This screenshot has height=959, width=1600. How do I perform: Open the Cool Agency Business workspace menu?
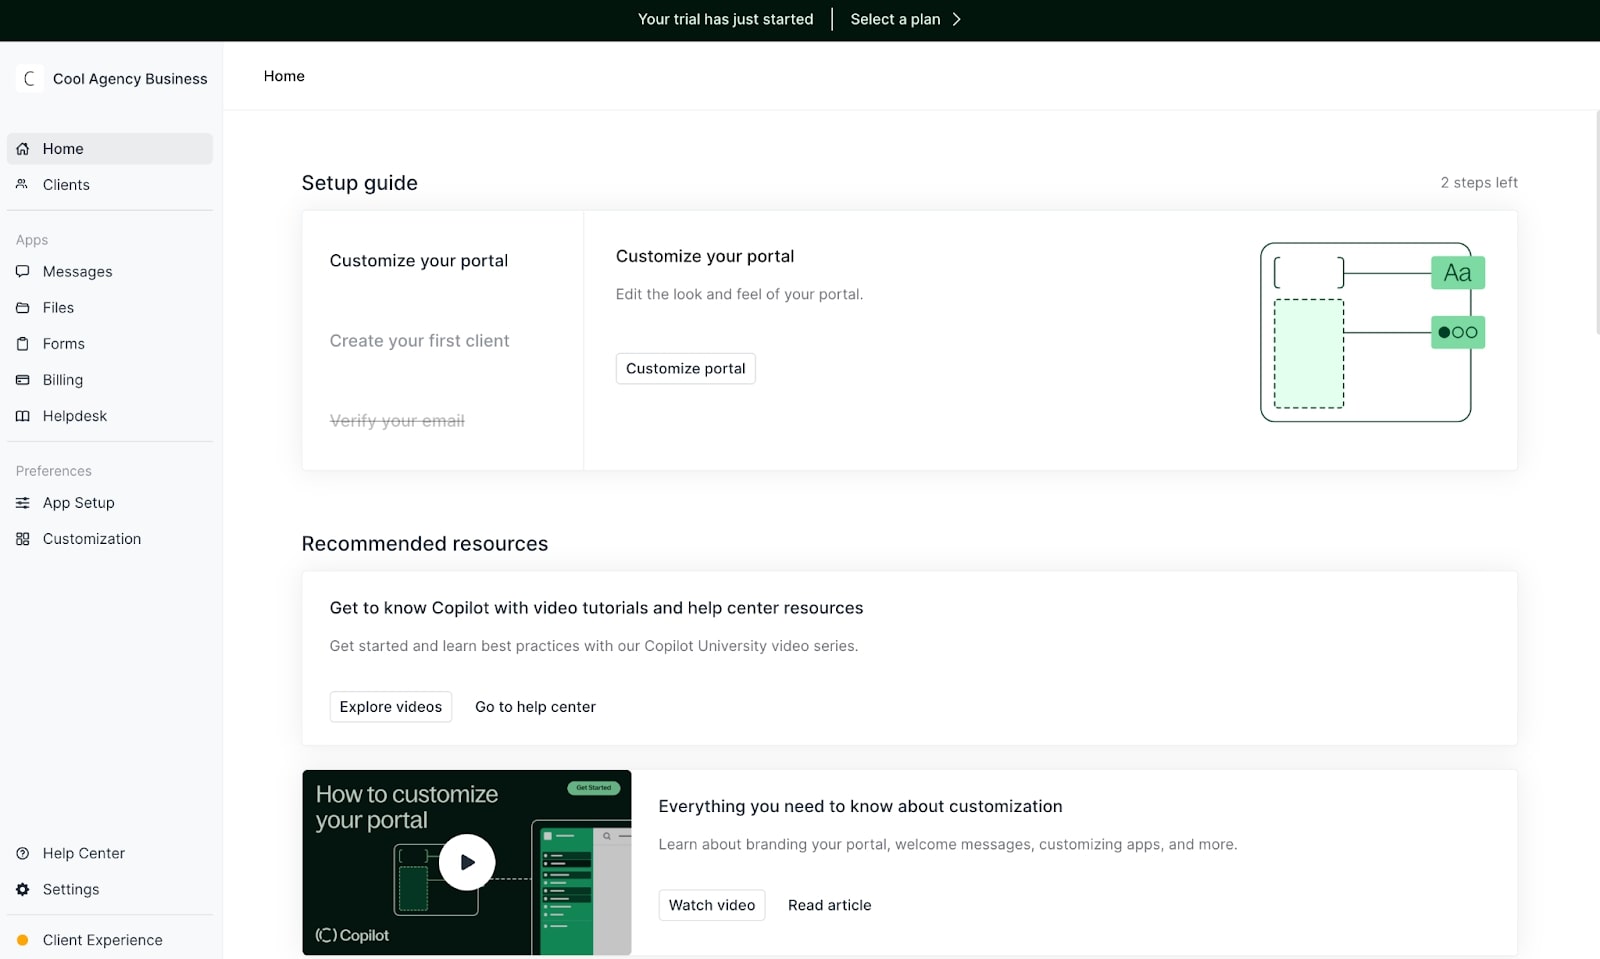[112, 79]
